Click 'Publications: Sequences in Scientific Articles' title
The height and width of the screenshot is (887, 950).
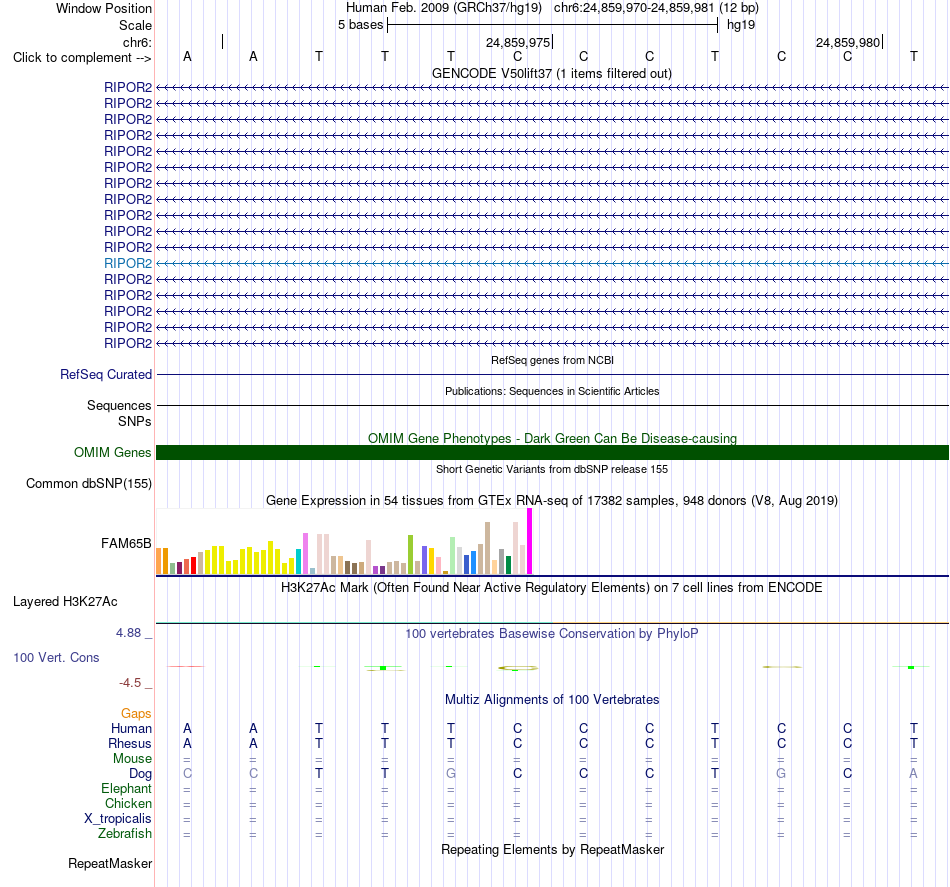pos(552,391)
